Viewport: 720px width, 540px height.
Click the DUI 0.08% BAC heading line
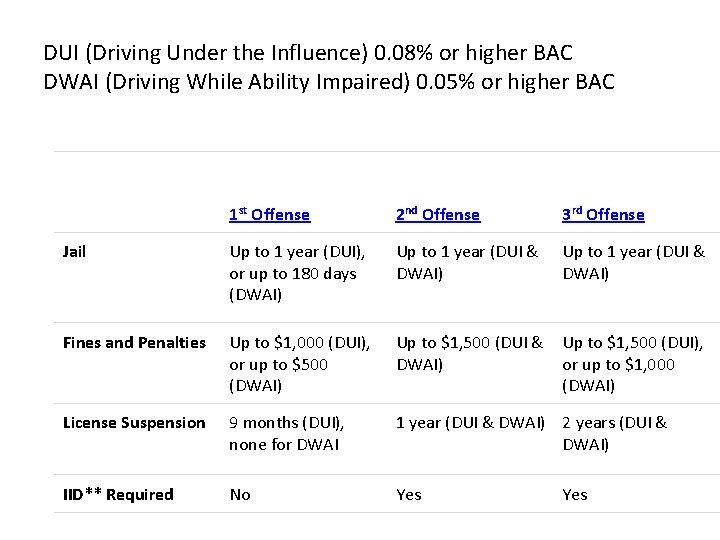point(308,50)
